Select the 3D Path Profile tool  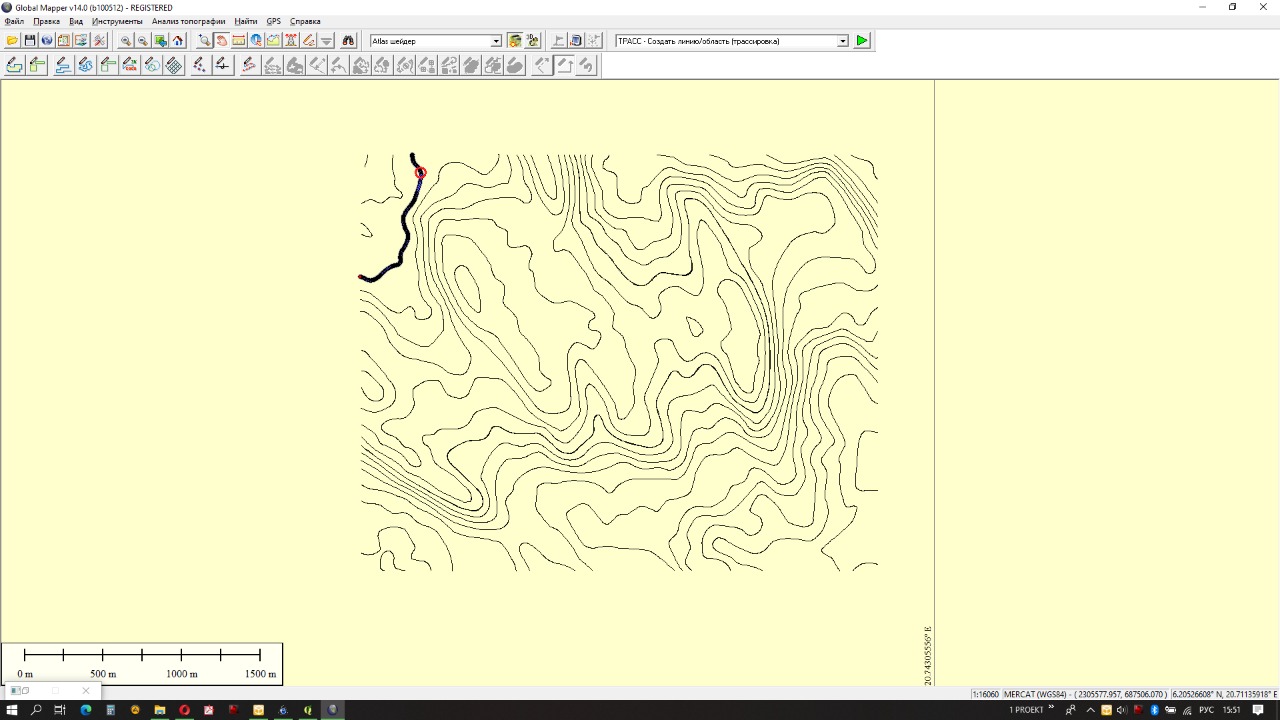pyautogui.click(x=273, y=41)
